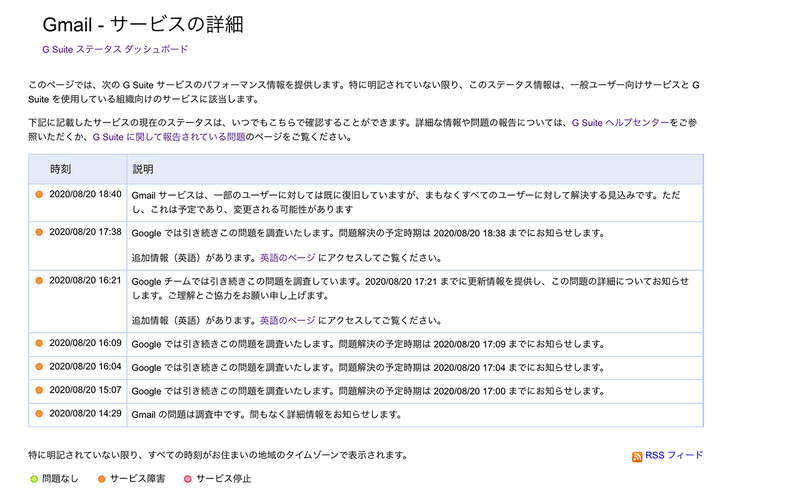Click the orange status dot for 16:21
This screenshot has height=504, width=800.
click(39, 281)
